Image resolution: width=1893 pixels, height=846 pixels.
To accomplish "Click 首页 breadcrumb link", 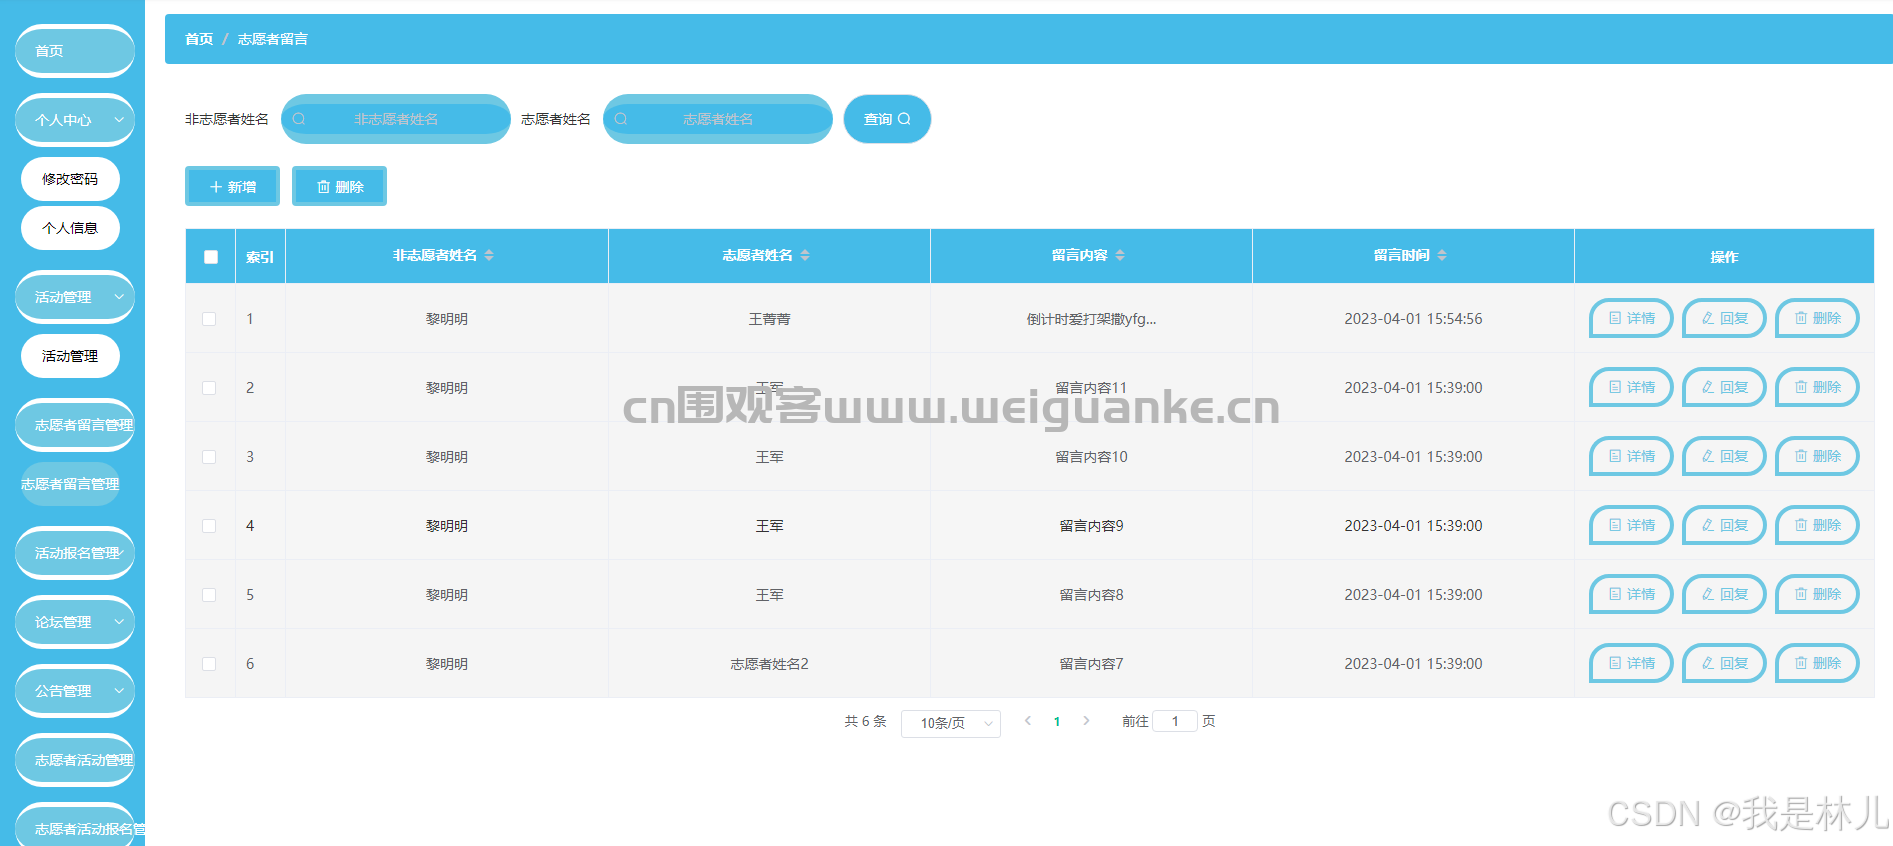I will coord(199,39).
